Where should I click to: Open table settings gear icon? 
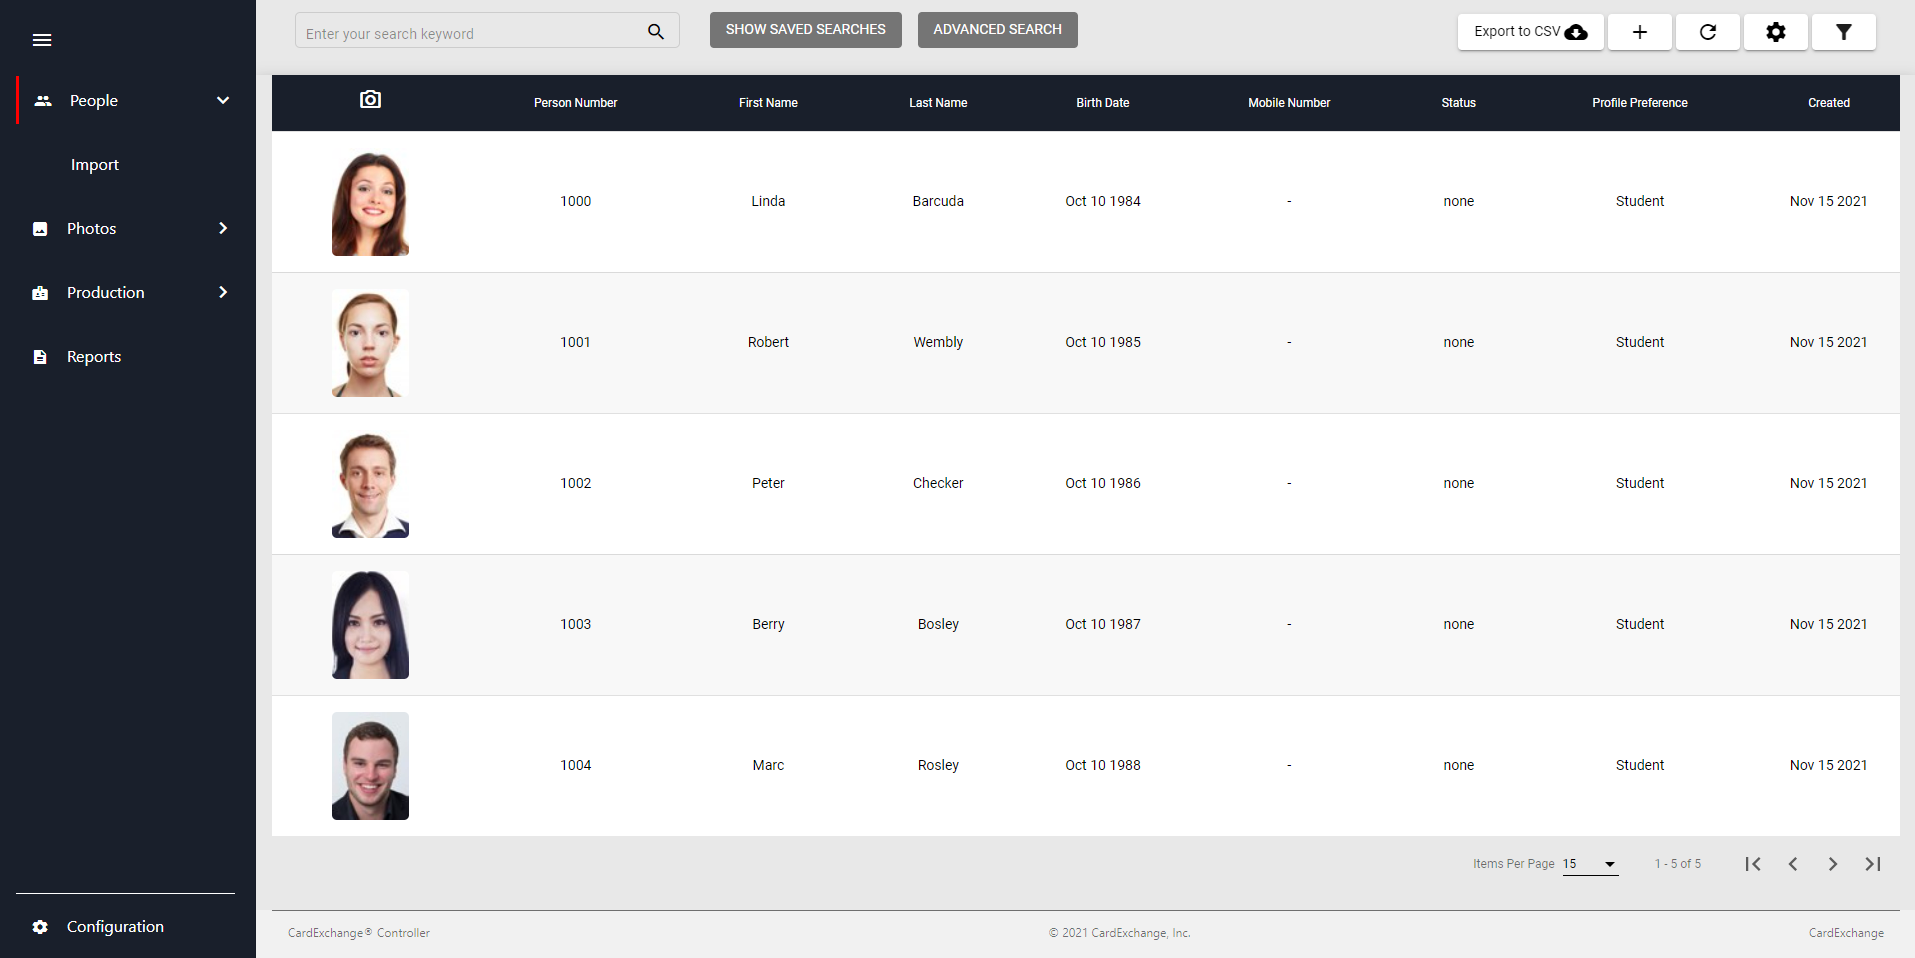pyautogui.click(x=1775, y=32)
